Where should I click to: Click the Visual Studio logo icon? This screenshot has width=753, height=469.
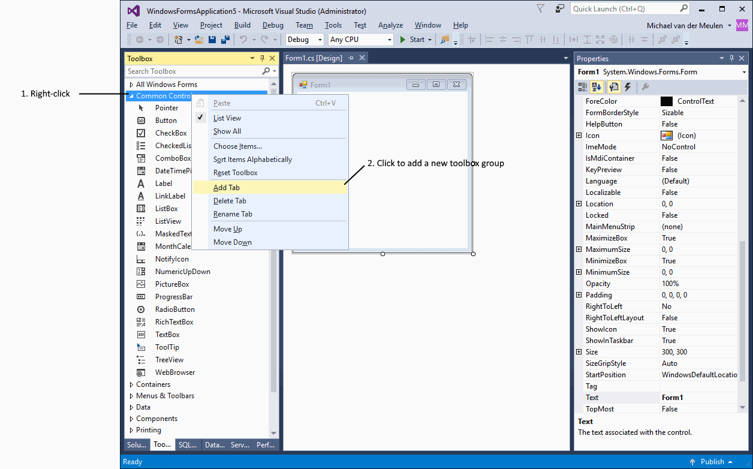click(x=134, y=11)
